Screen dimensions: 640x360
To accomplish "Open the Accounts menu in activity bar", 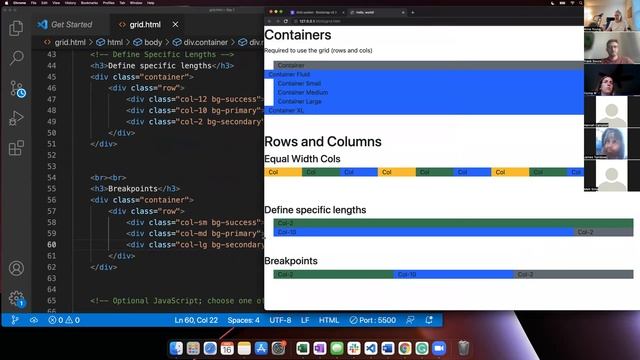I will (x=16, y=268).
